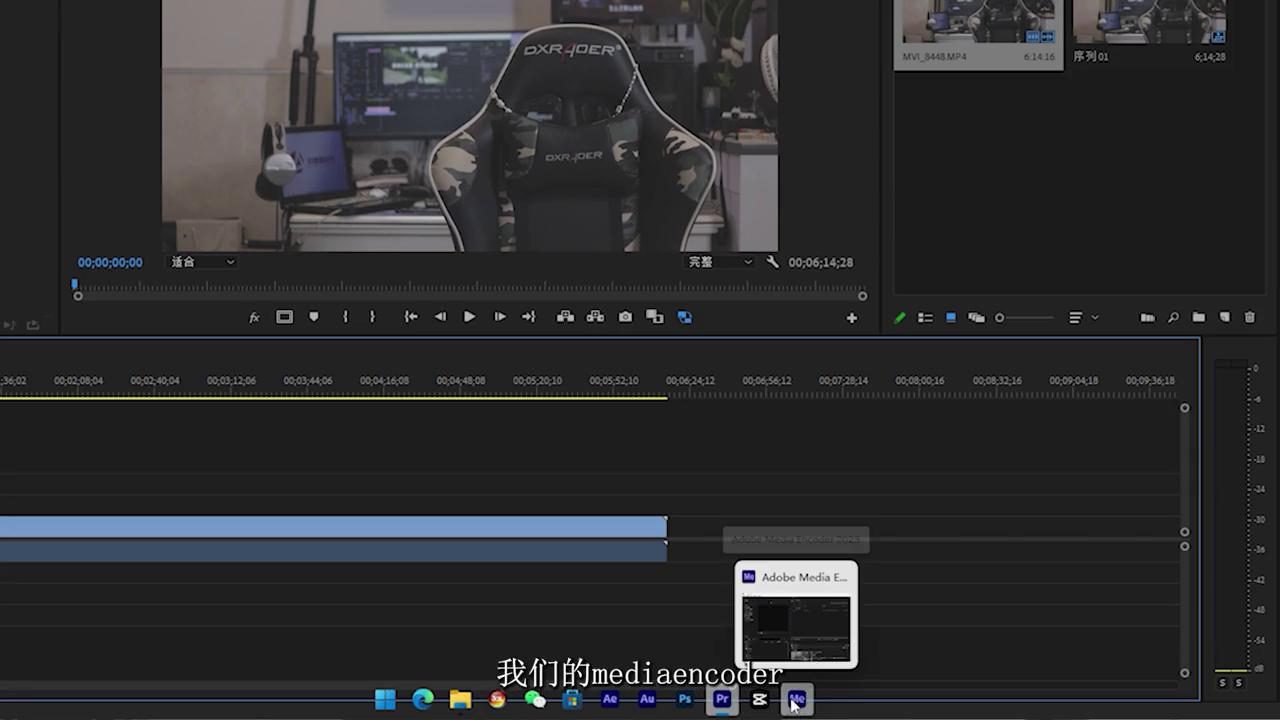Screen dimensions: 1280x720
Task: Click the Find magnifier icon in project panel
Action: [1173, 318]
